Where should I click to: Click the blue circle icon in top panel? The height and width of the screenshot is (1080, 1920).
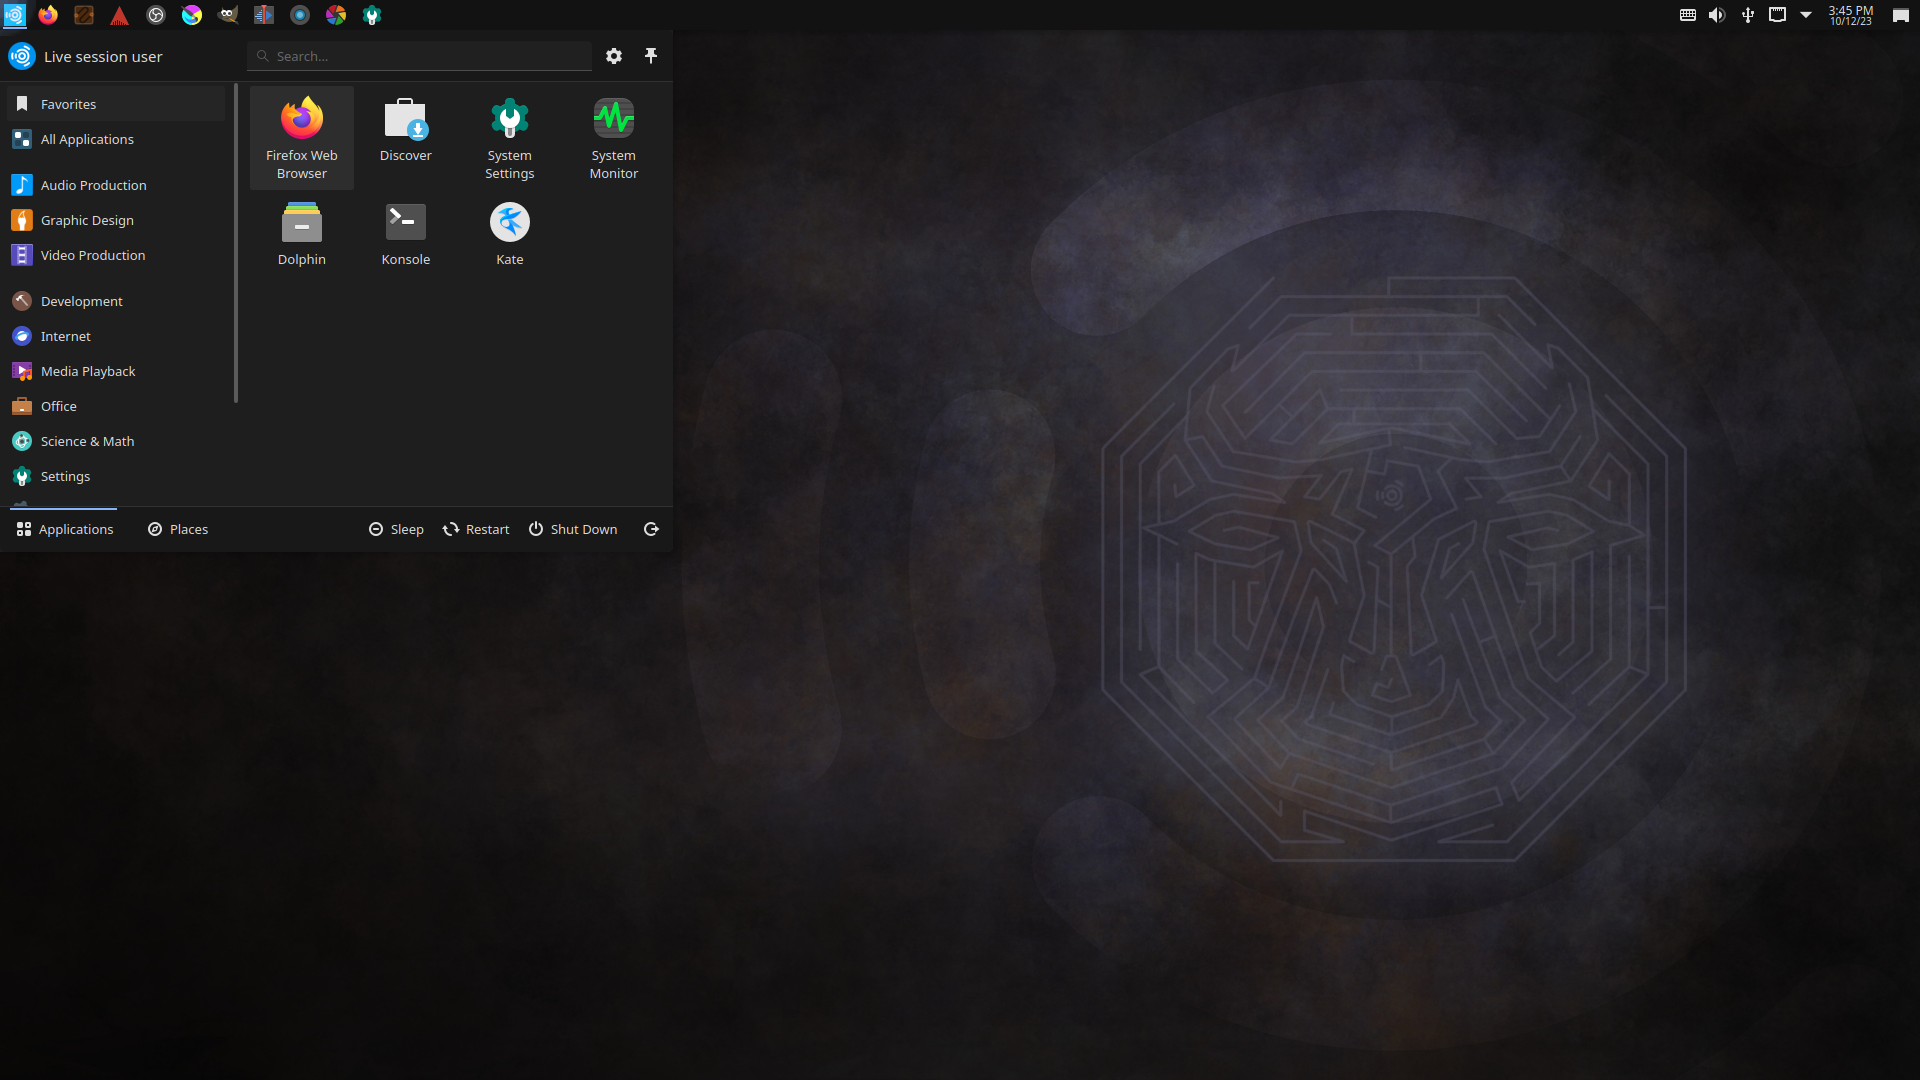coord(300,15)
